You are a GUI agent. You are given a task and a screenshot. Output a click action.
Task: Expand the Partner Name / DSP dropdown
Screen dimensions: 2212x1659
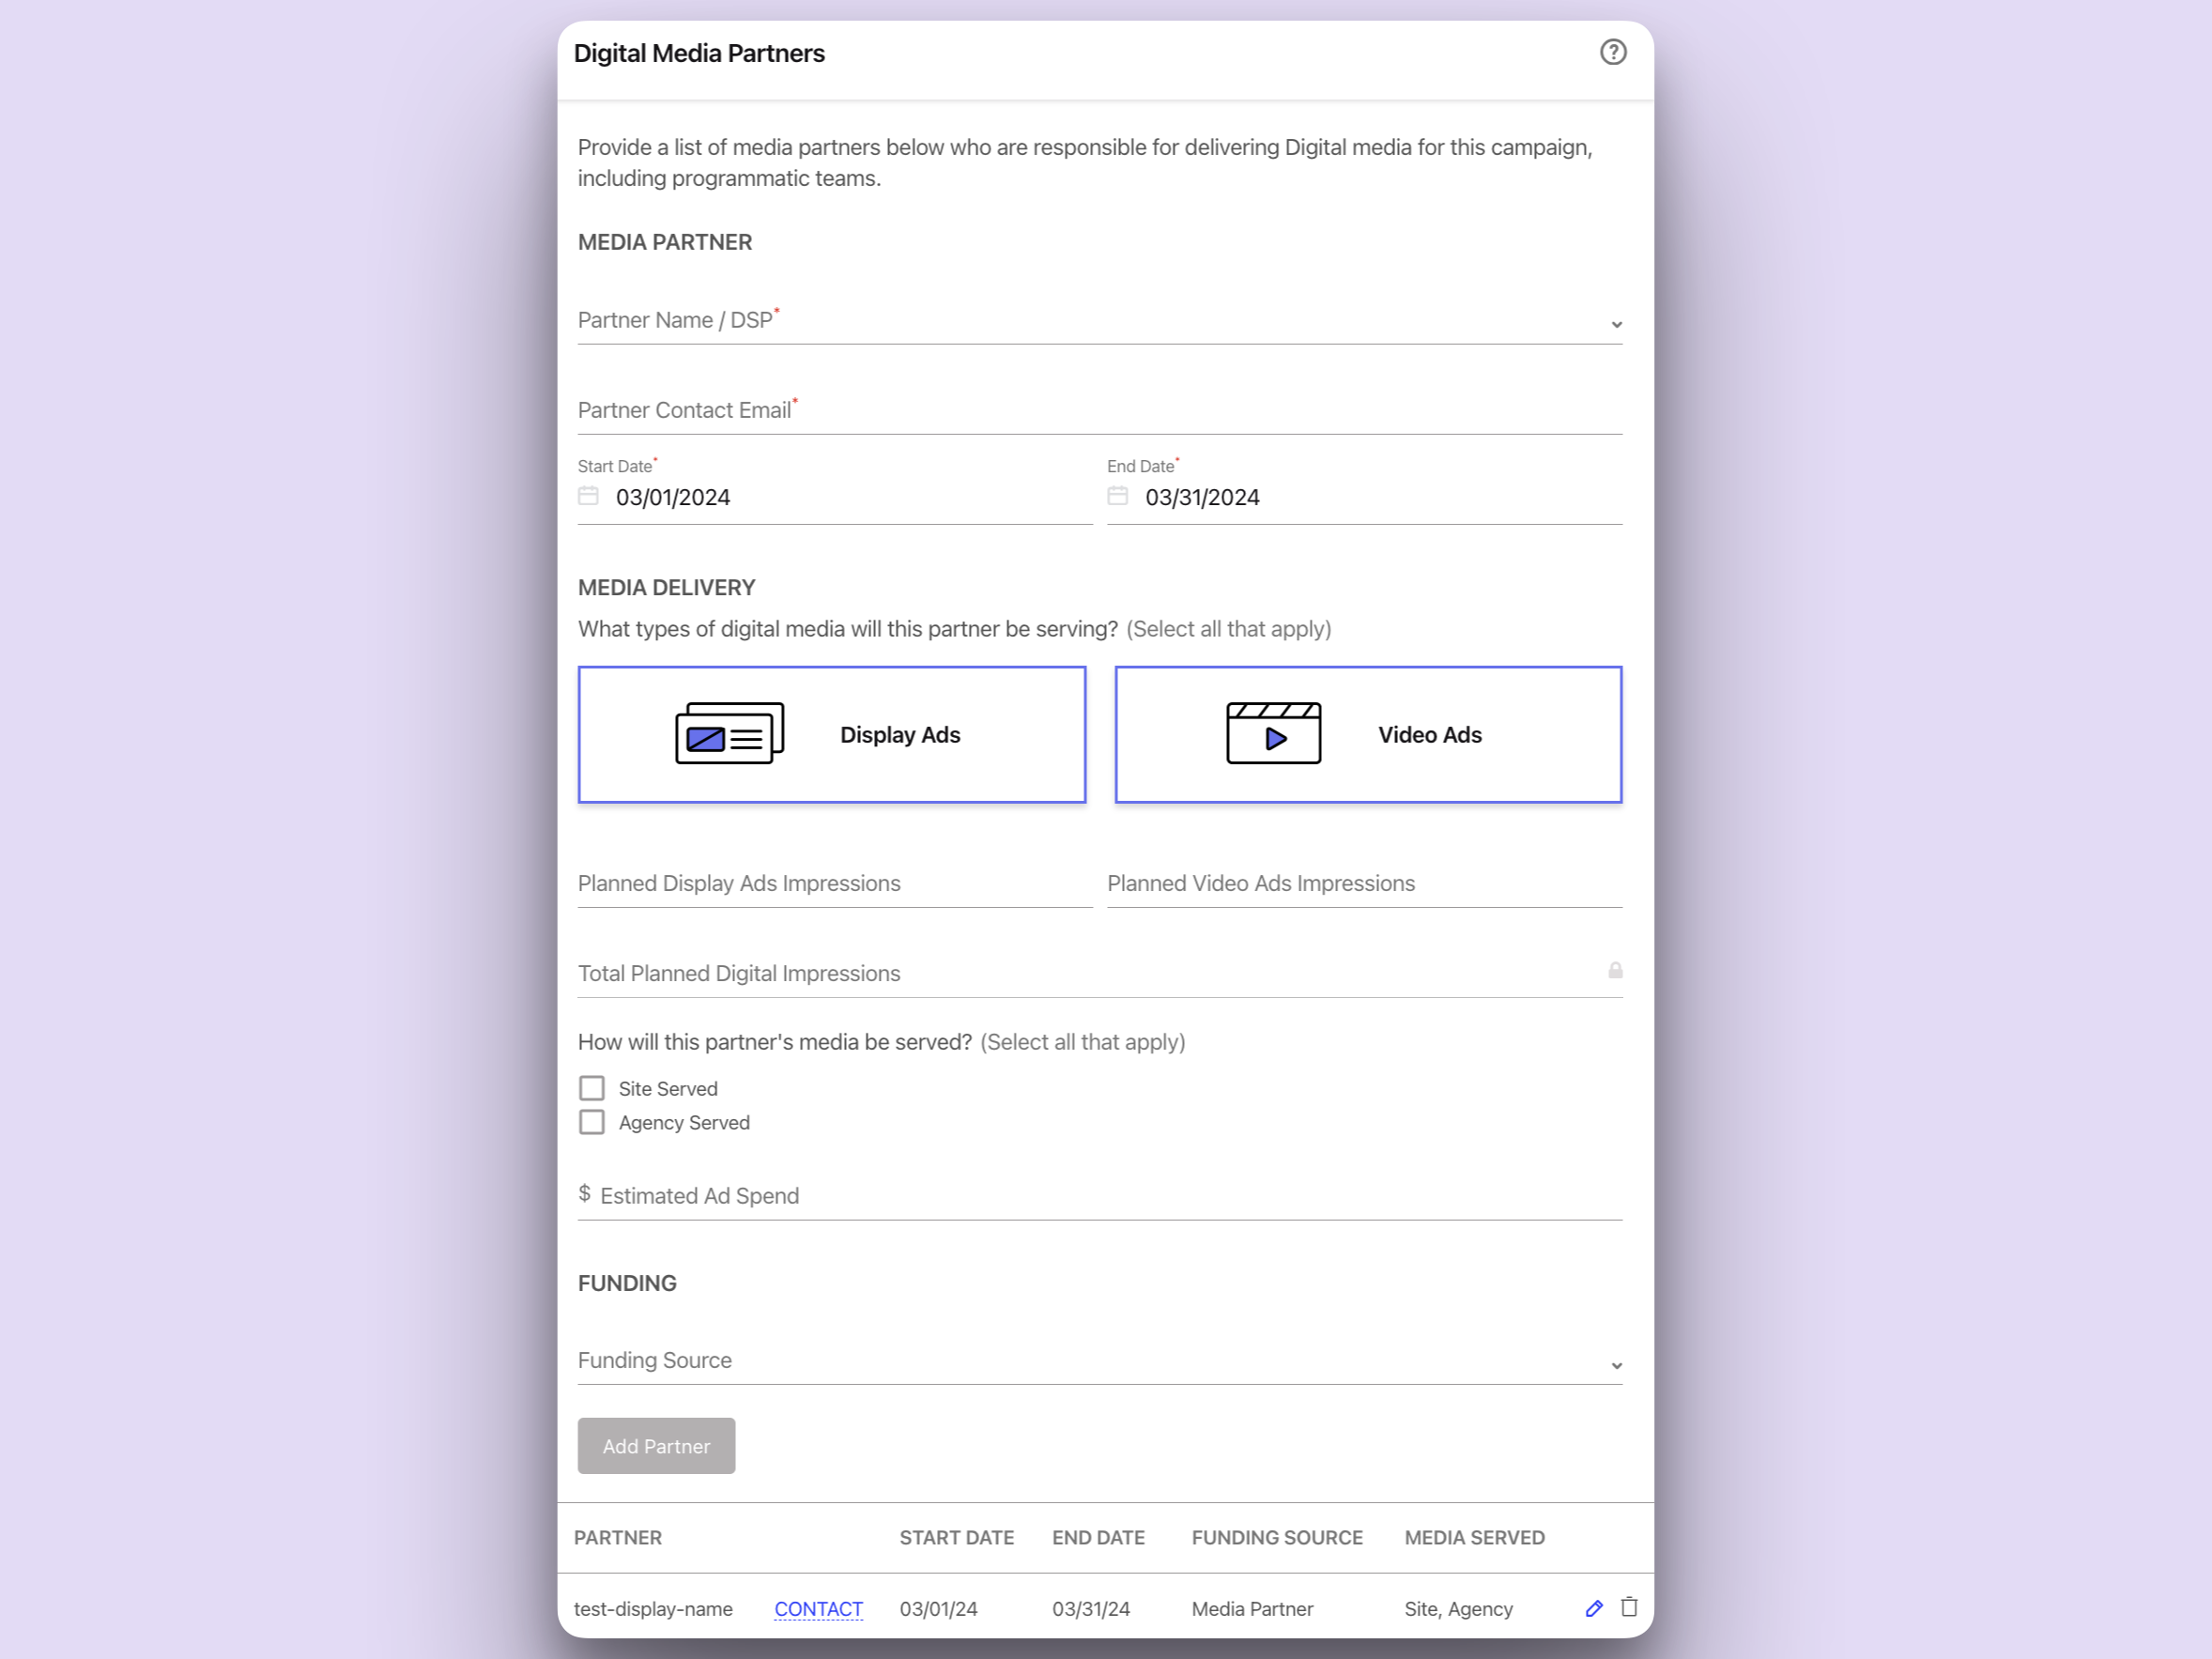click(1611, 319)
